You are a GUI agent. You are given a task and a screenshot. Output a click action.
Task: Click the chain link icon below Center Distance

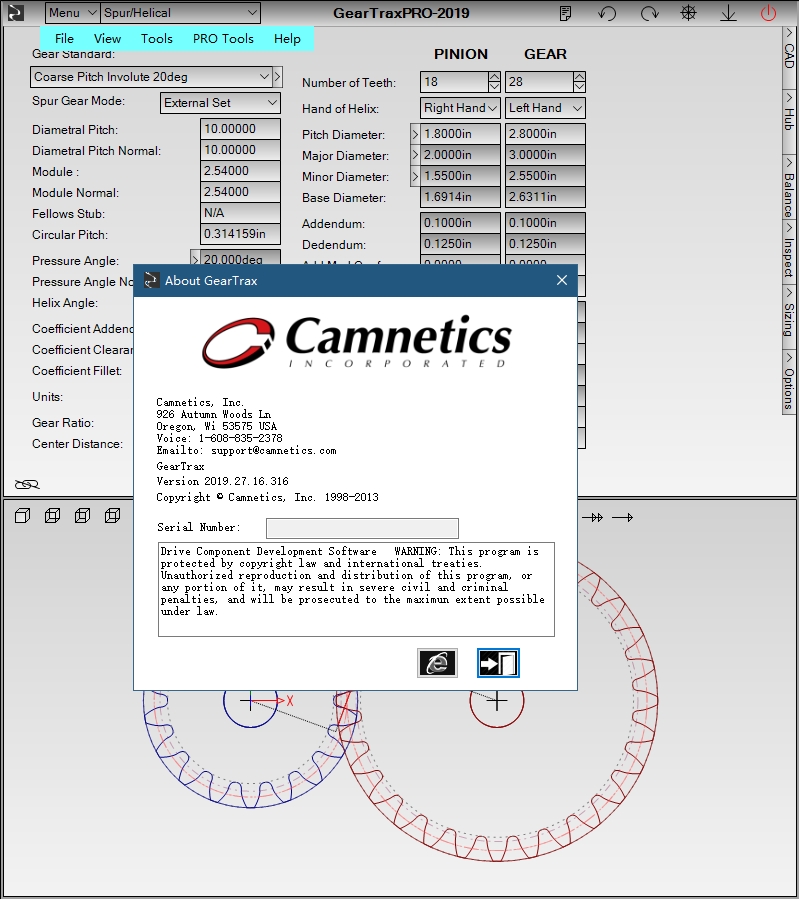[x=27, y=484]
